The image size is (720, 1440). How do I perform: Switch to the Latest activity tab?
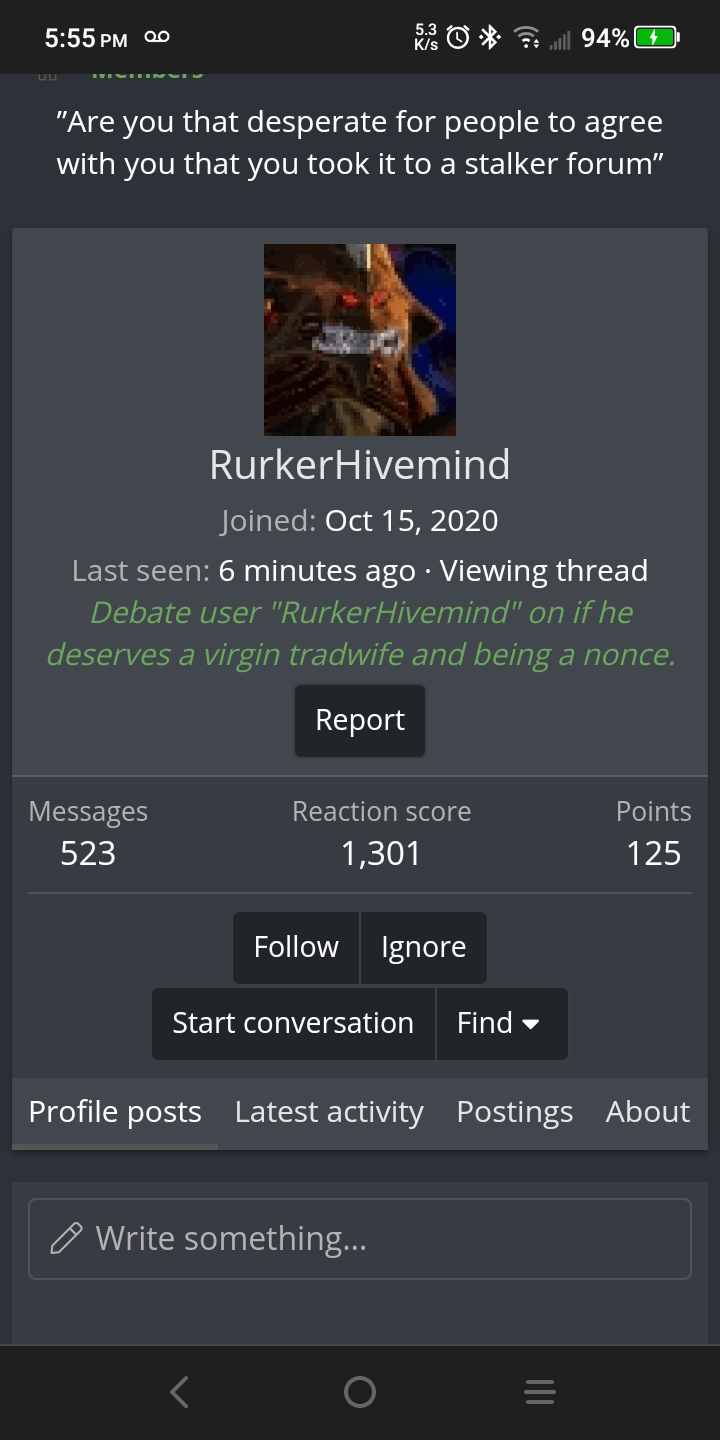[x=329, y=1112]
